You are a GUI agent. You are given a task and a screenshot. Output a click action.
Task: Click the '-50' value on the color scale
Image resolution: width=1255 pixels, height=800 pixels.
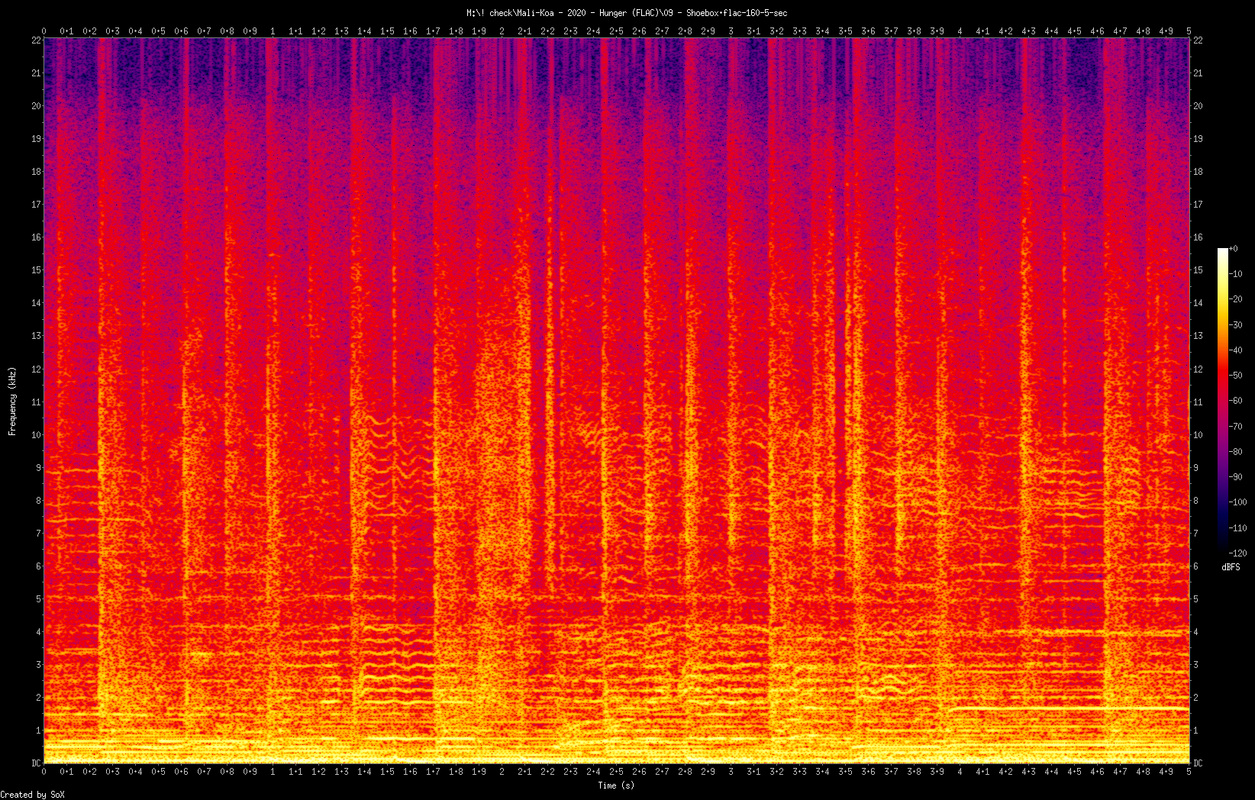coord(1238,375)
